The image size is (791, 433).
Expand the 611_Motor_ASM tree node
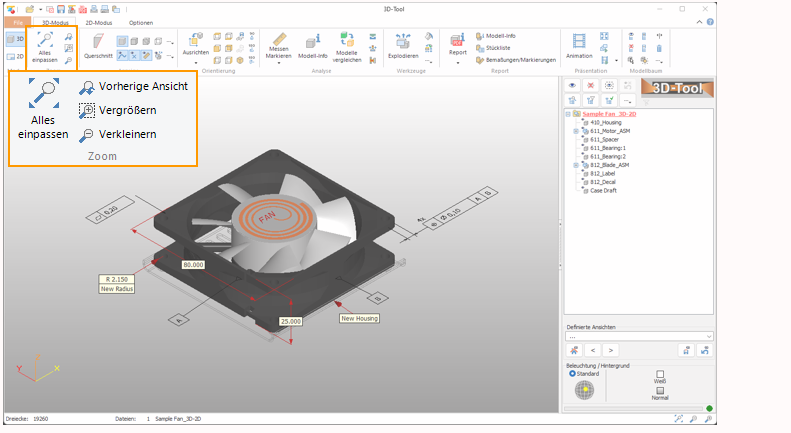click(575, 131)
